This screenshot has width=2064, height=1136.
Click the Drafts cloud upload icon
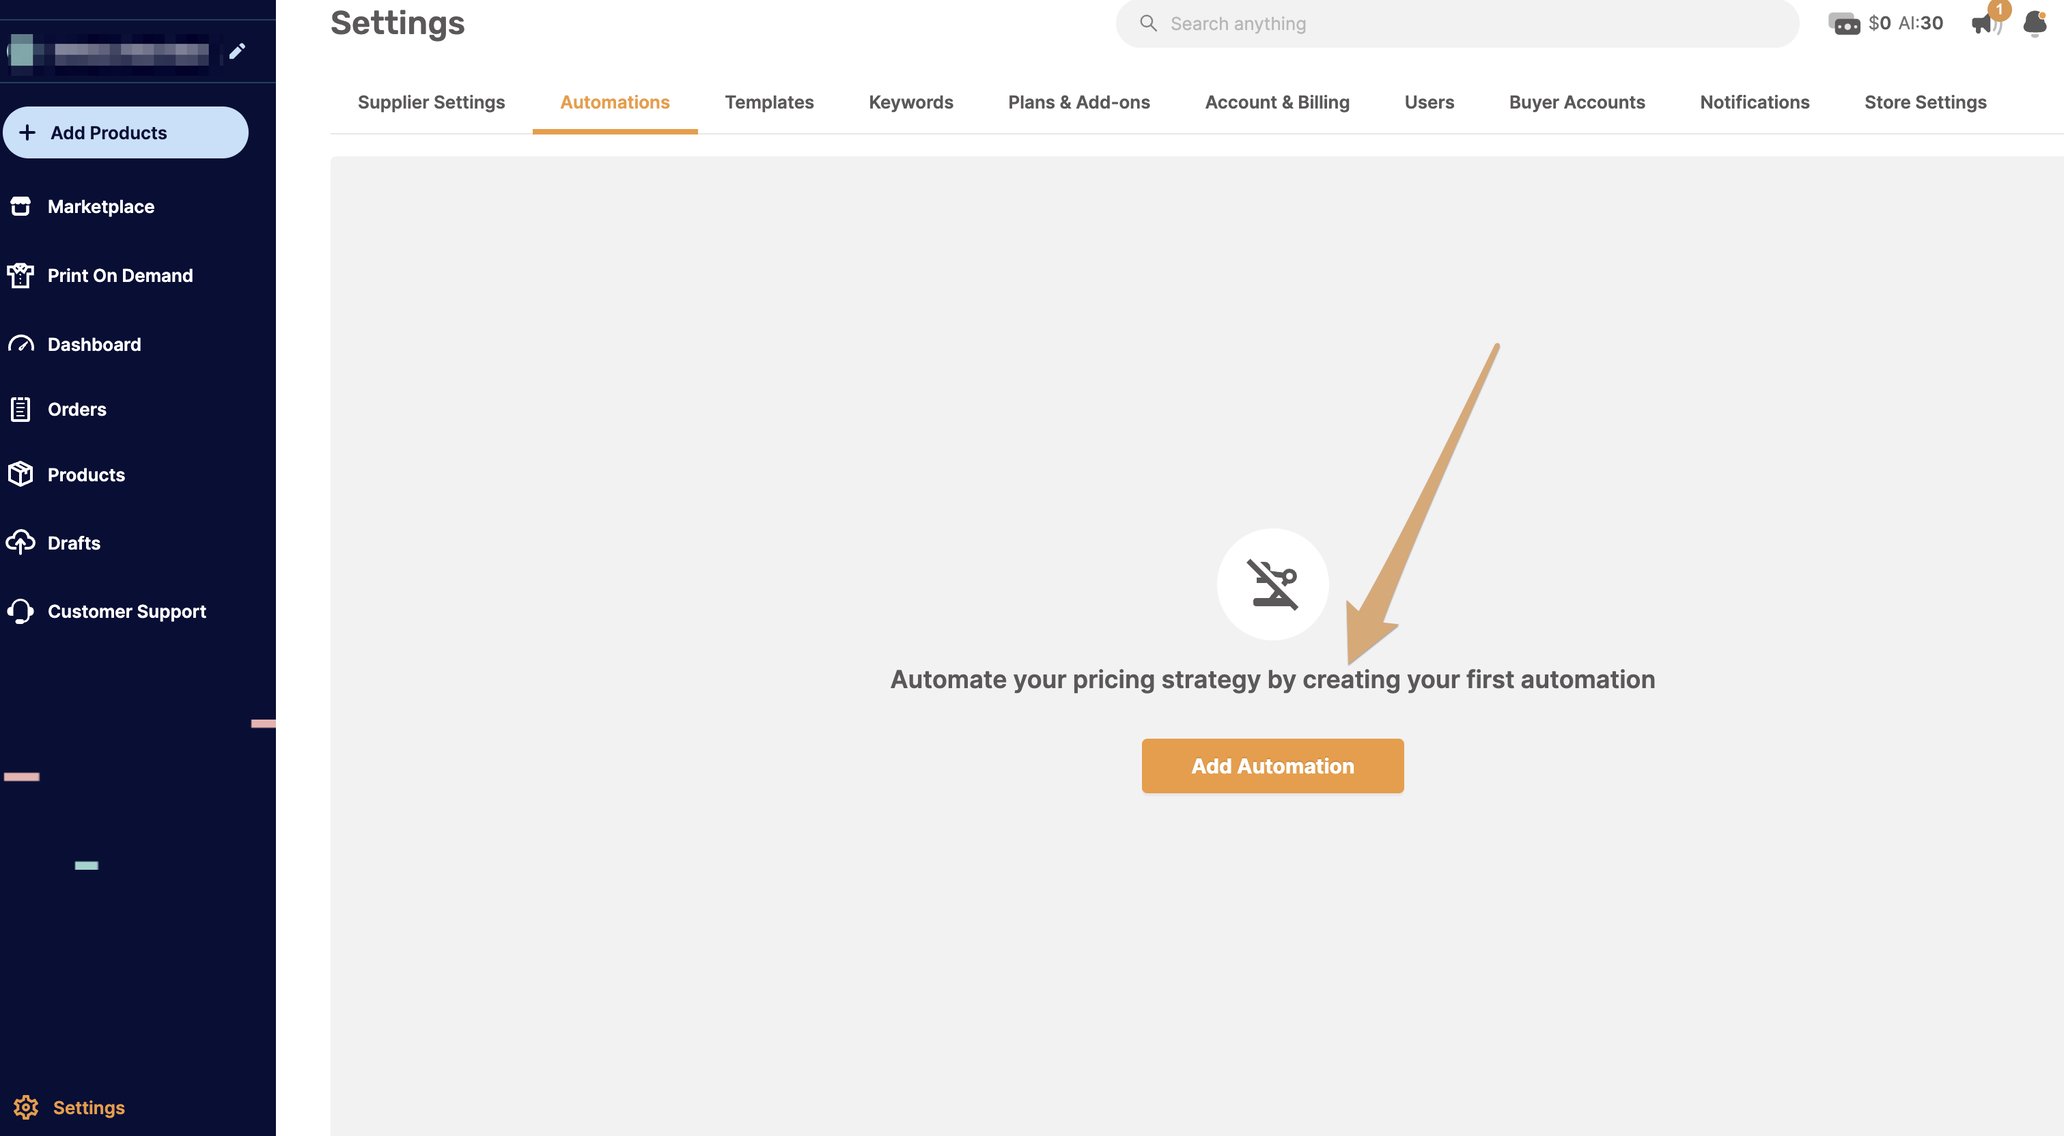click(x=20, y=542)
